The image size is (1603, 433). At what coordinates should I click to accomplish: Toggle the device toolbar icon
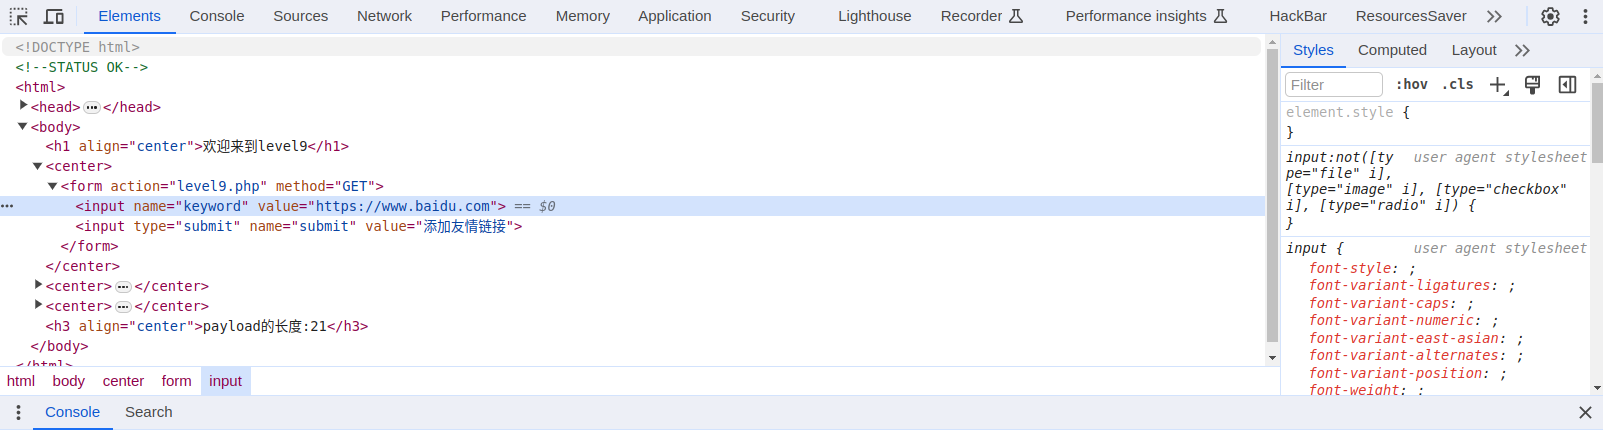click(x=54, y=17)
